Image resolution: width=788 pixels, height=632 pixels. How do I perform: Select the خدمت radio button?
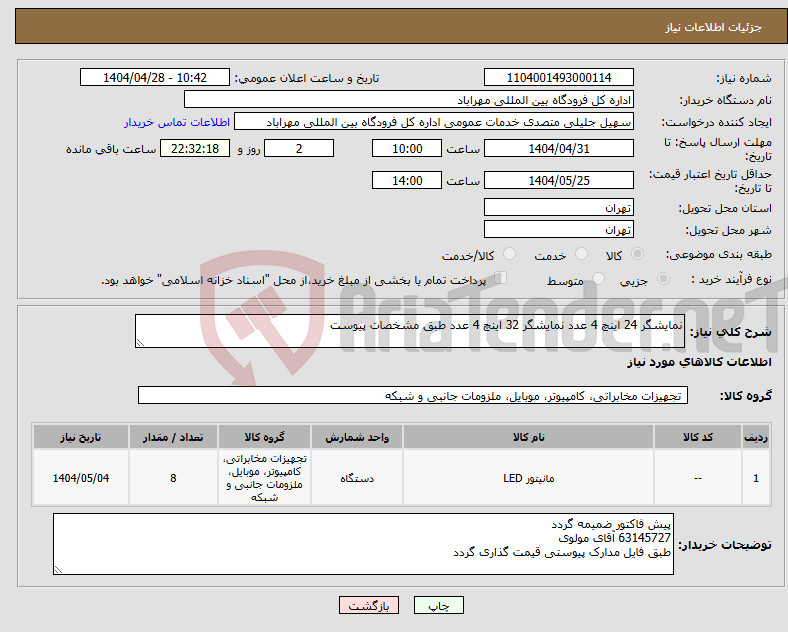click(581, 254)
